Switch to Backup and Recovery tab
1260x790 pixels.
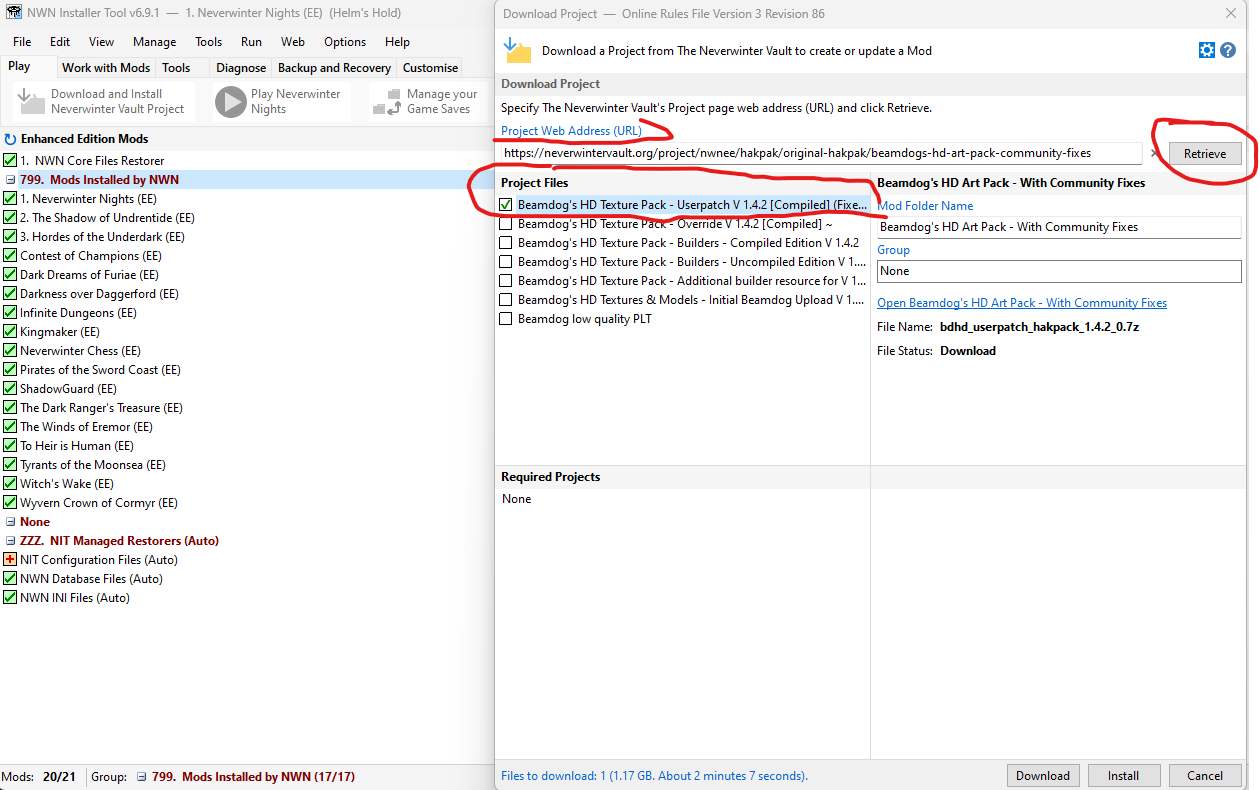[x=334, y=68]
